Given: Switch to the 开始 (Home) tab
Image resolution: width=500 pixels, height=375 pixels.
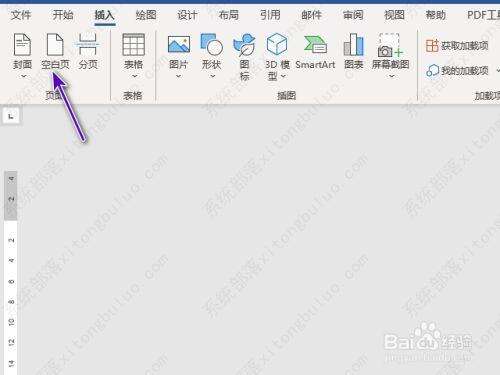Looking at the screenshot, I should pos(63,15).
